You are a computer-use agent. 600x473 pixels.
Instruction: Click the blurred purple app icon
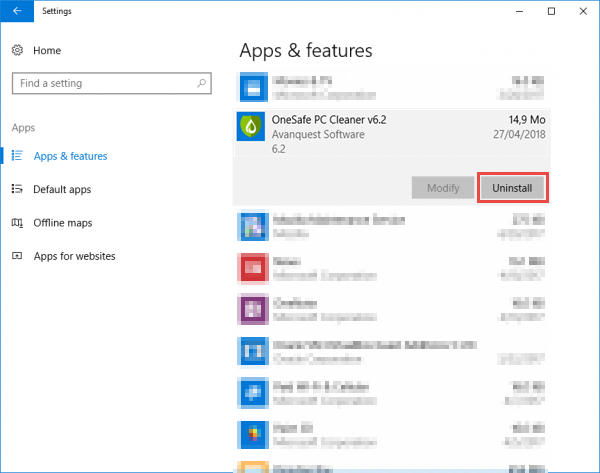(x=253, y=309)
